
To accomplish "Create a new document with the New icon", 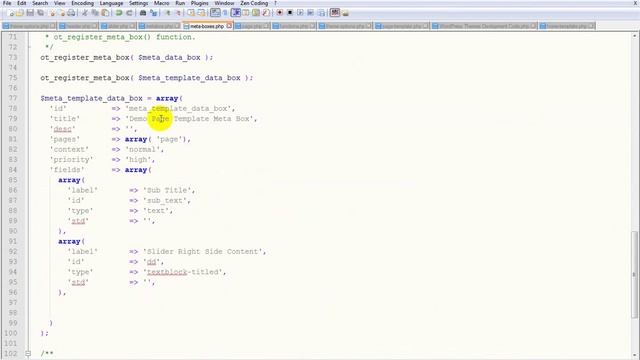I will (11, 13).
